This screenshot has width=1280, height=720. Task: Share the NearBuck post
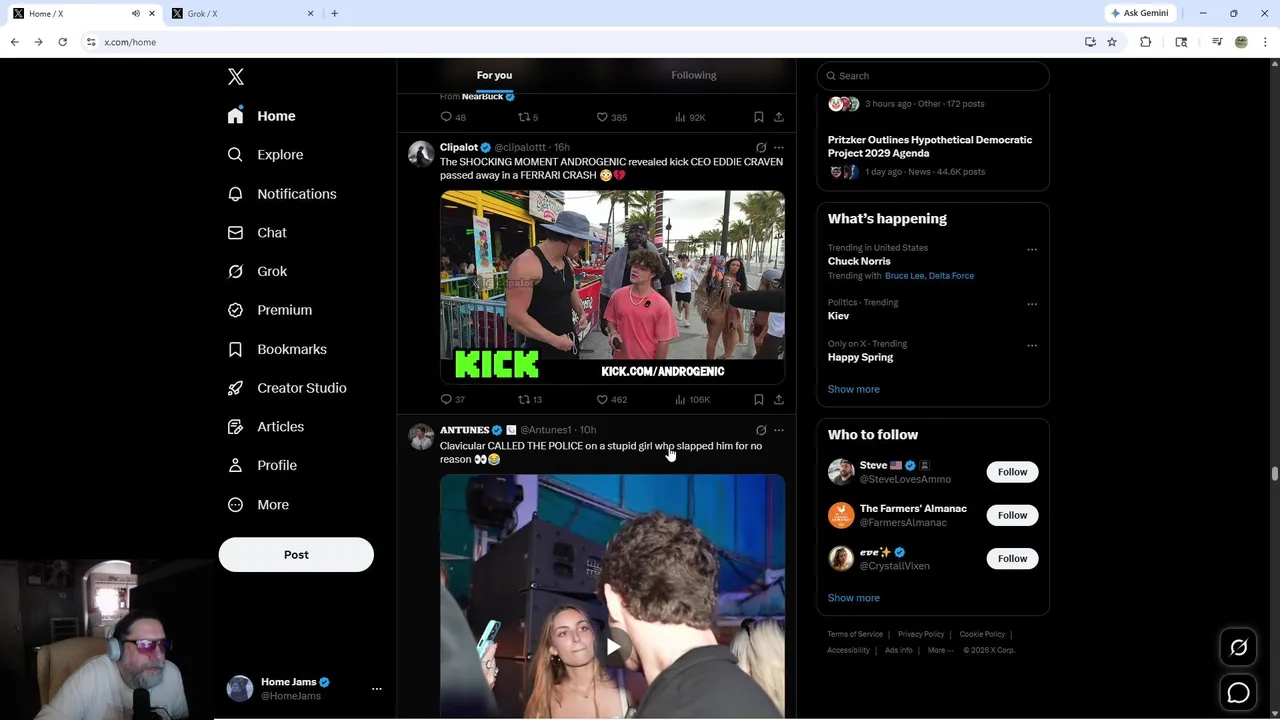tap(779, 117)
